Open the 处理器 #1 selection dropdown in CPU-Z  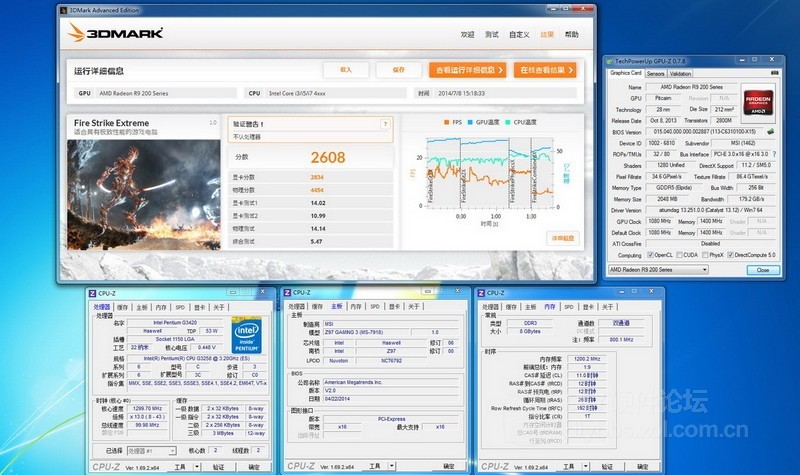(152, 451)
